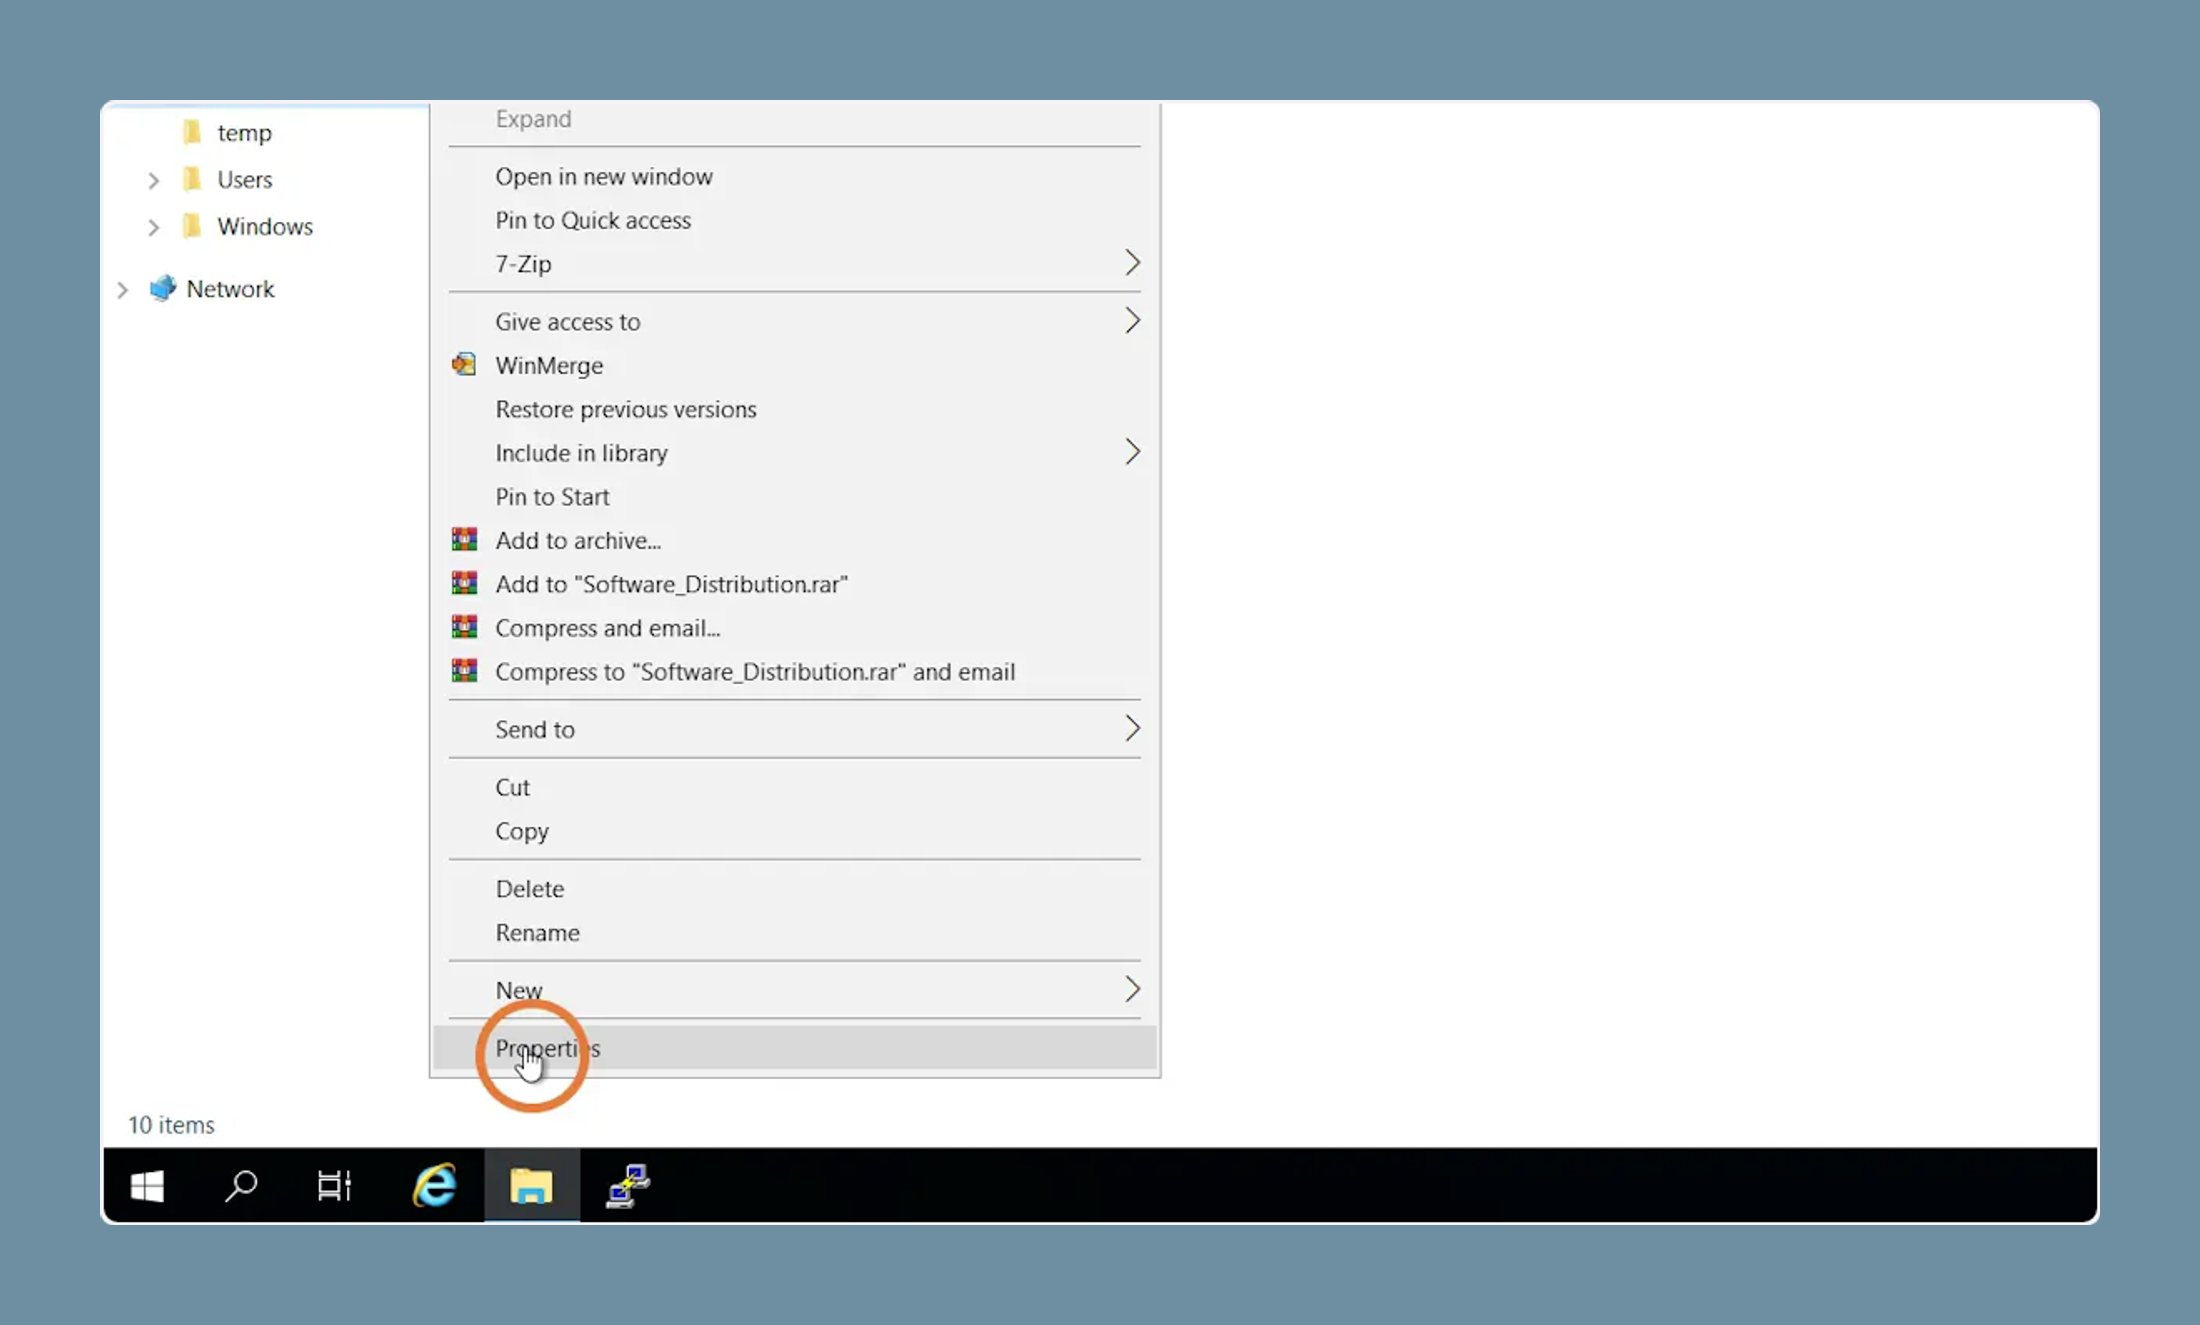Screen dimensions: 2200x1325
Task: Select the Users folder label
Action: [x=245, y=180]
